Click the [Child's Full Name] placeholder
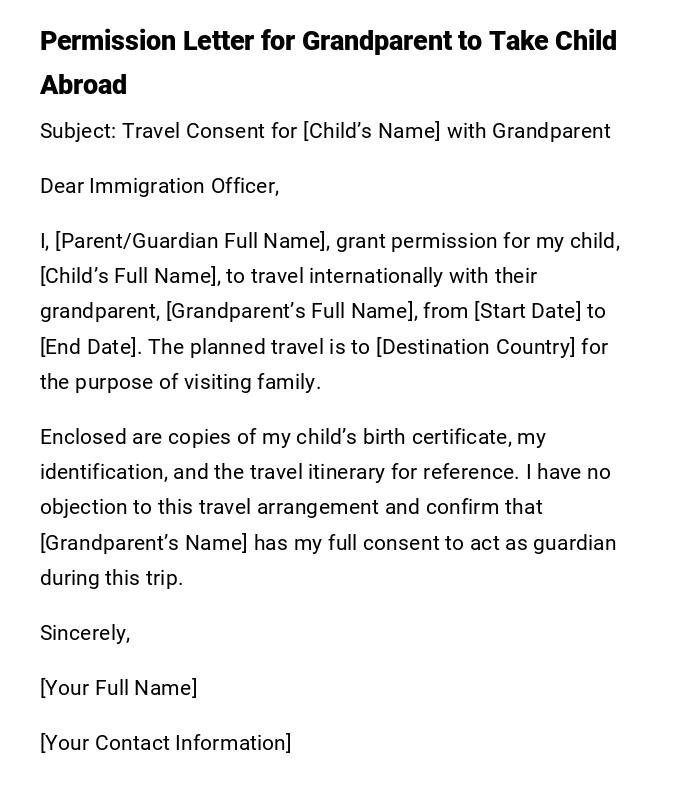 (x=128, y=276)
